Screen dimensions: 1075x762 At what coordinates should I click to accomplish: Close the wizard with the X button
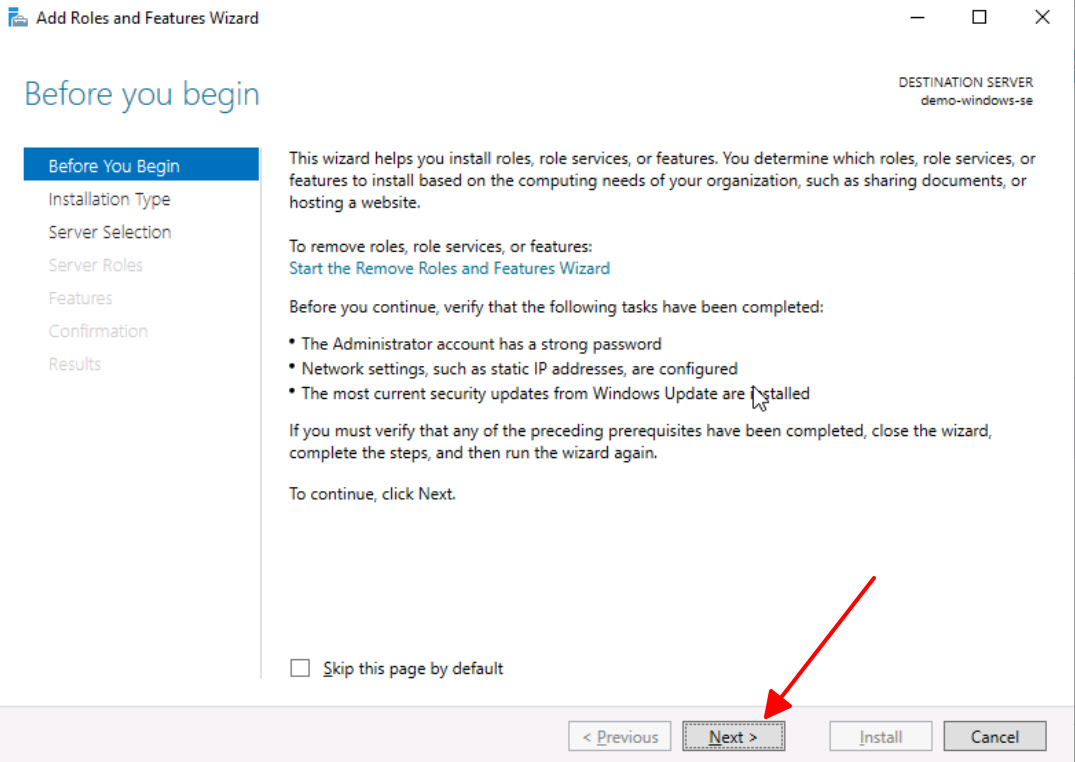coord(1043,17)
